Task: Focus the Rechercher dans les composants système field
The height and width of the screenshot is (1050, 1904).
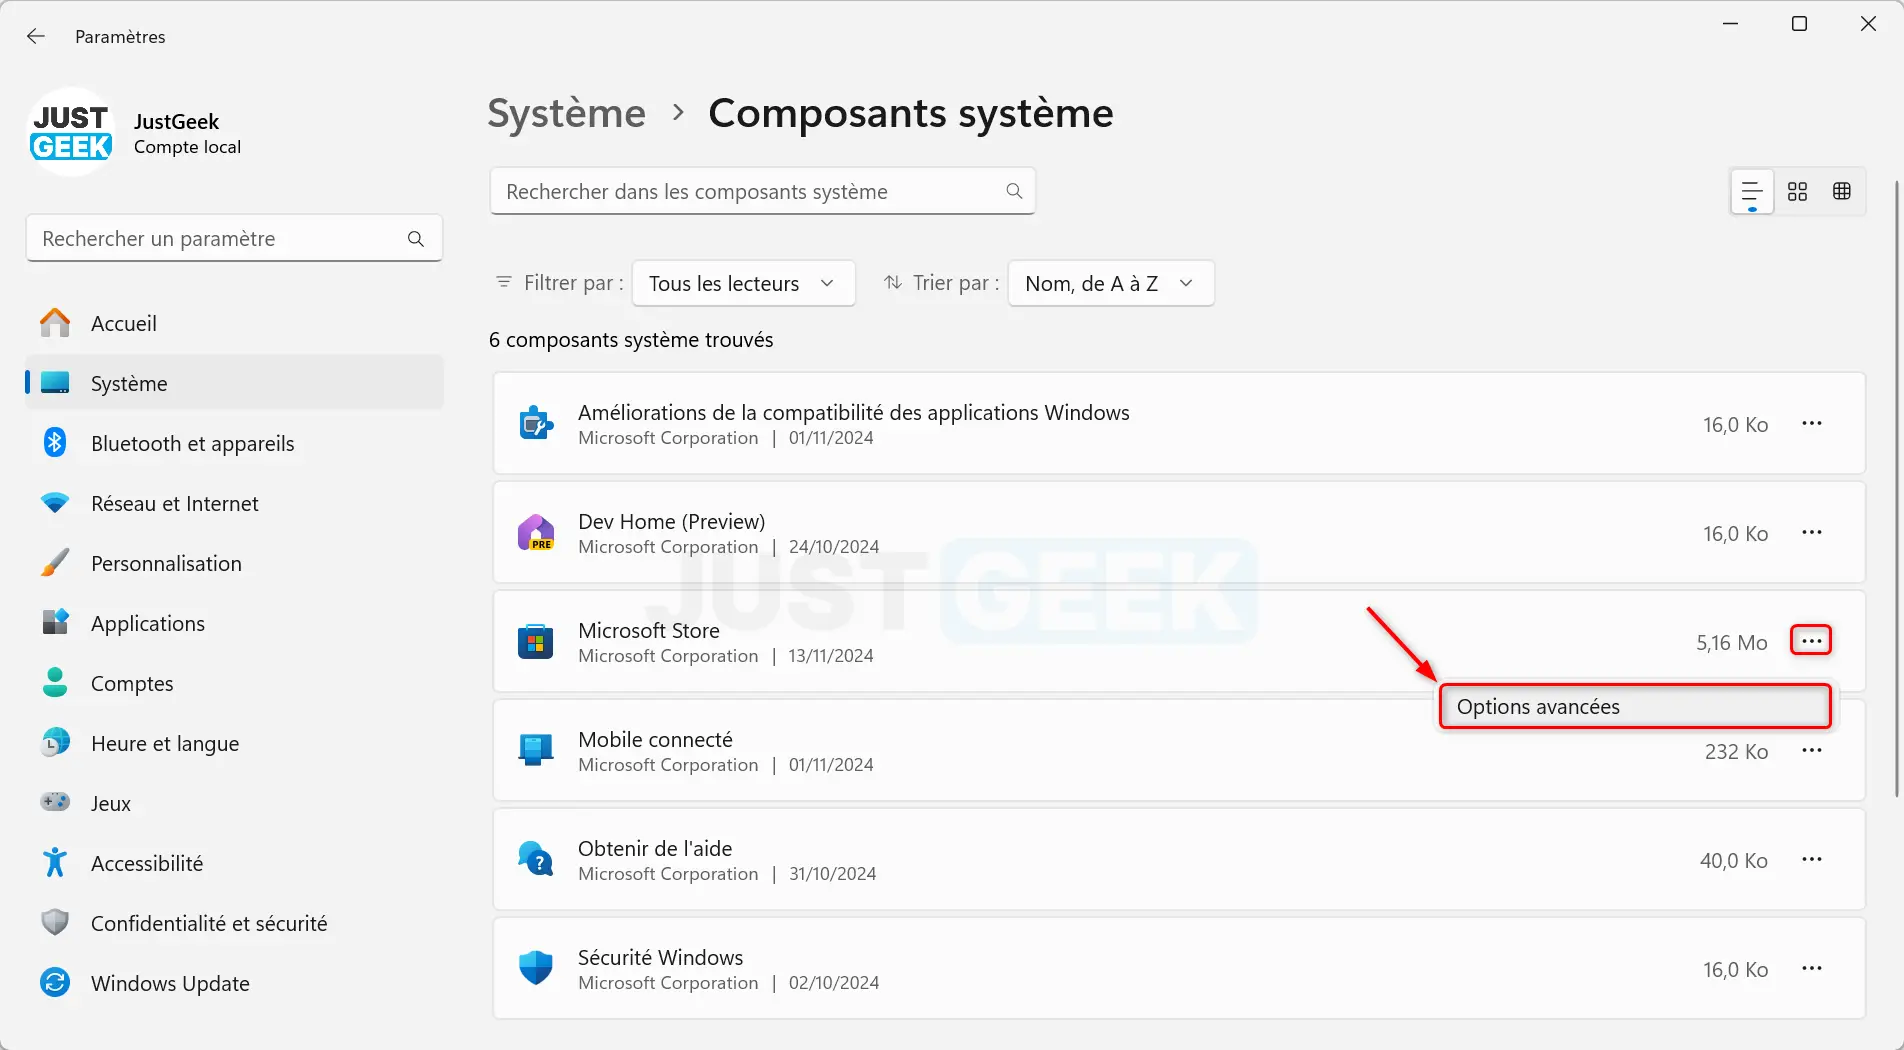Action: [x=762, y=191]
